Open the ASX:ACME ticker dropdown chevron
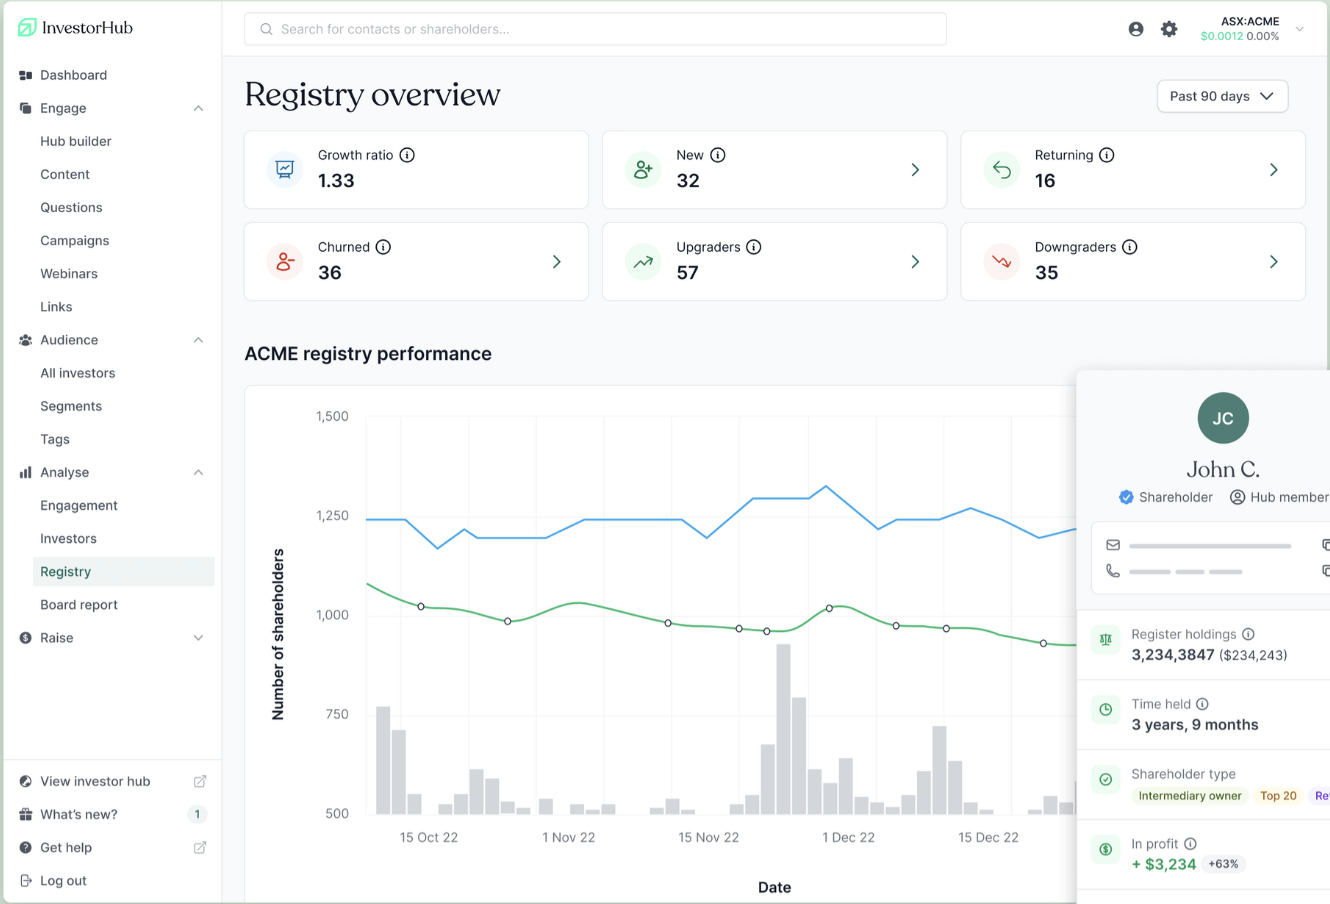Image resolution: width=1330 pixels, height=904 pixels. (x=1300, y=29)
